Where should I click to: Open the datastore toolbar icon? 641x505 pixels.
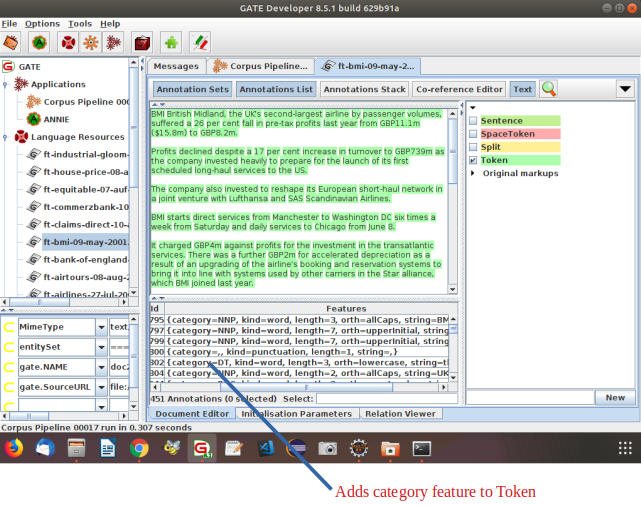(x=142, y=43)
